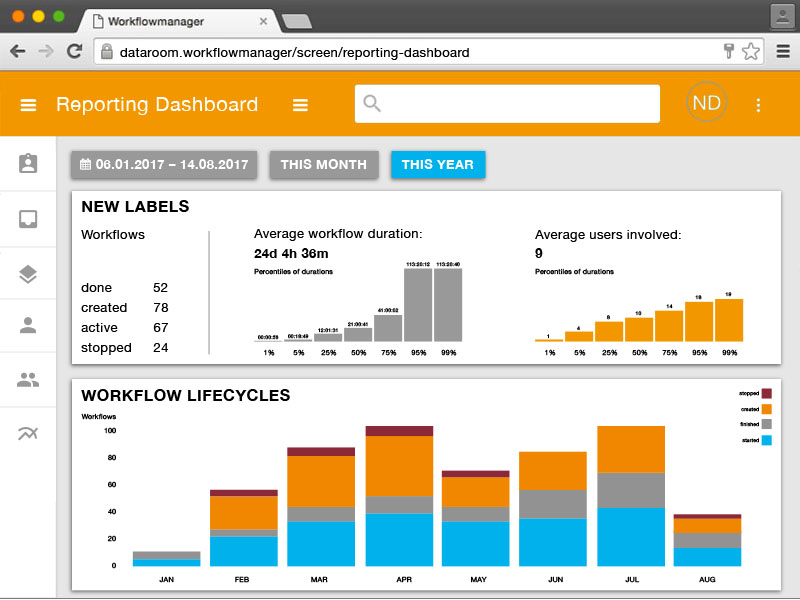The image size is (800, 600).
Task: Click the NEW LABELS heading
Action: point(135,206)
